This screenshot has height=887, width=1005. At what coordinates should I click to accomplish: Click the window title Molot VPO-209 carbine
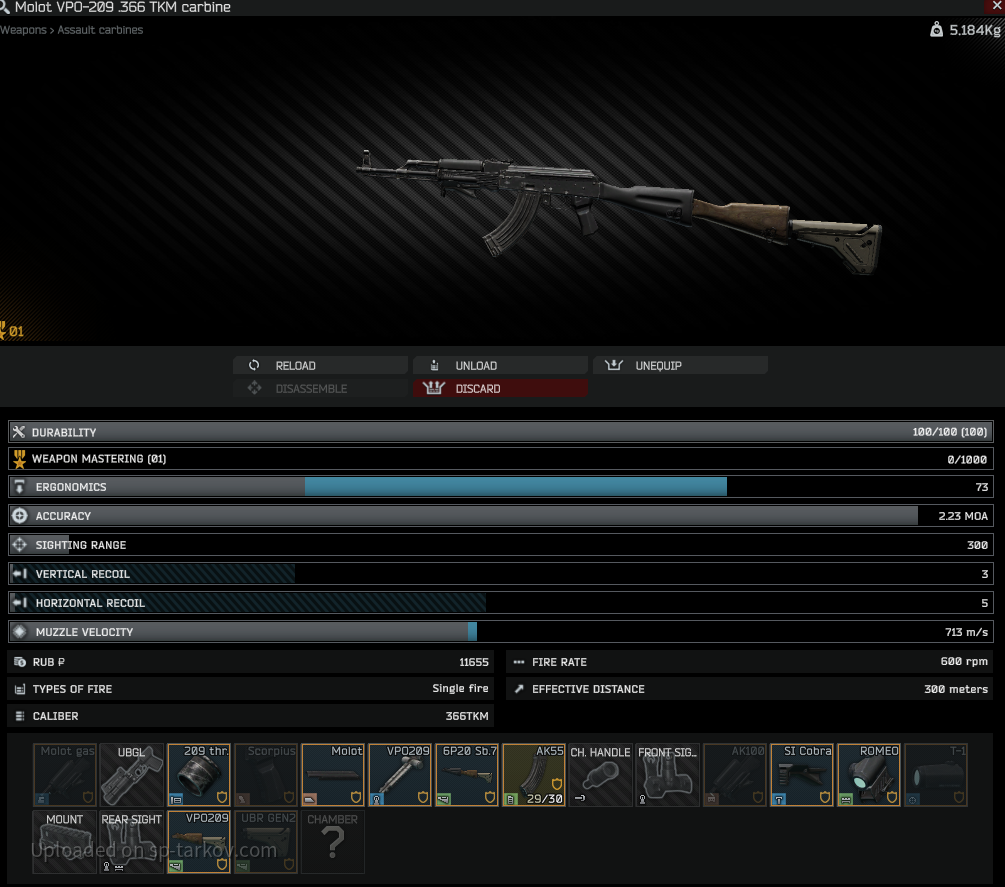122,7
